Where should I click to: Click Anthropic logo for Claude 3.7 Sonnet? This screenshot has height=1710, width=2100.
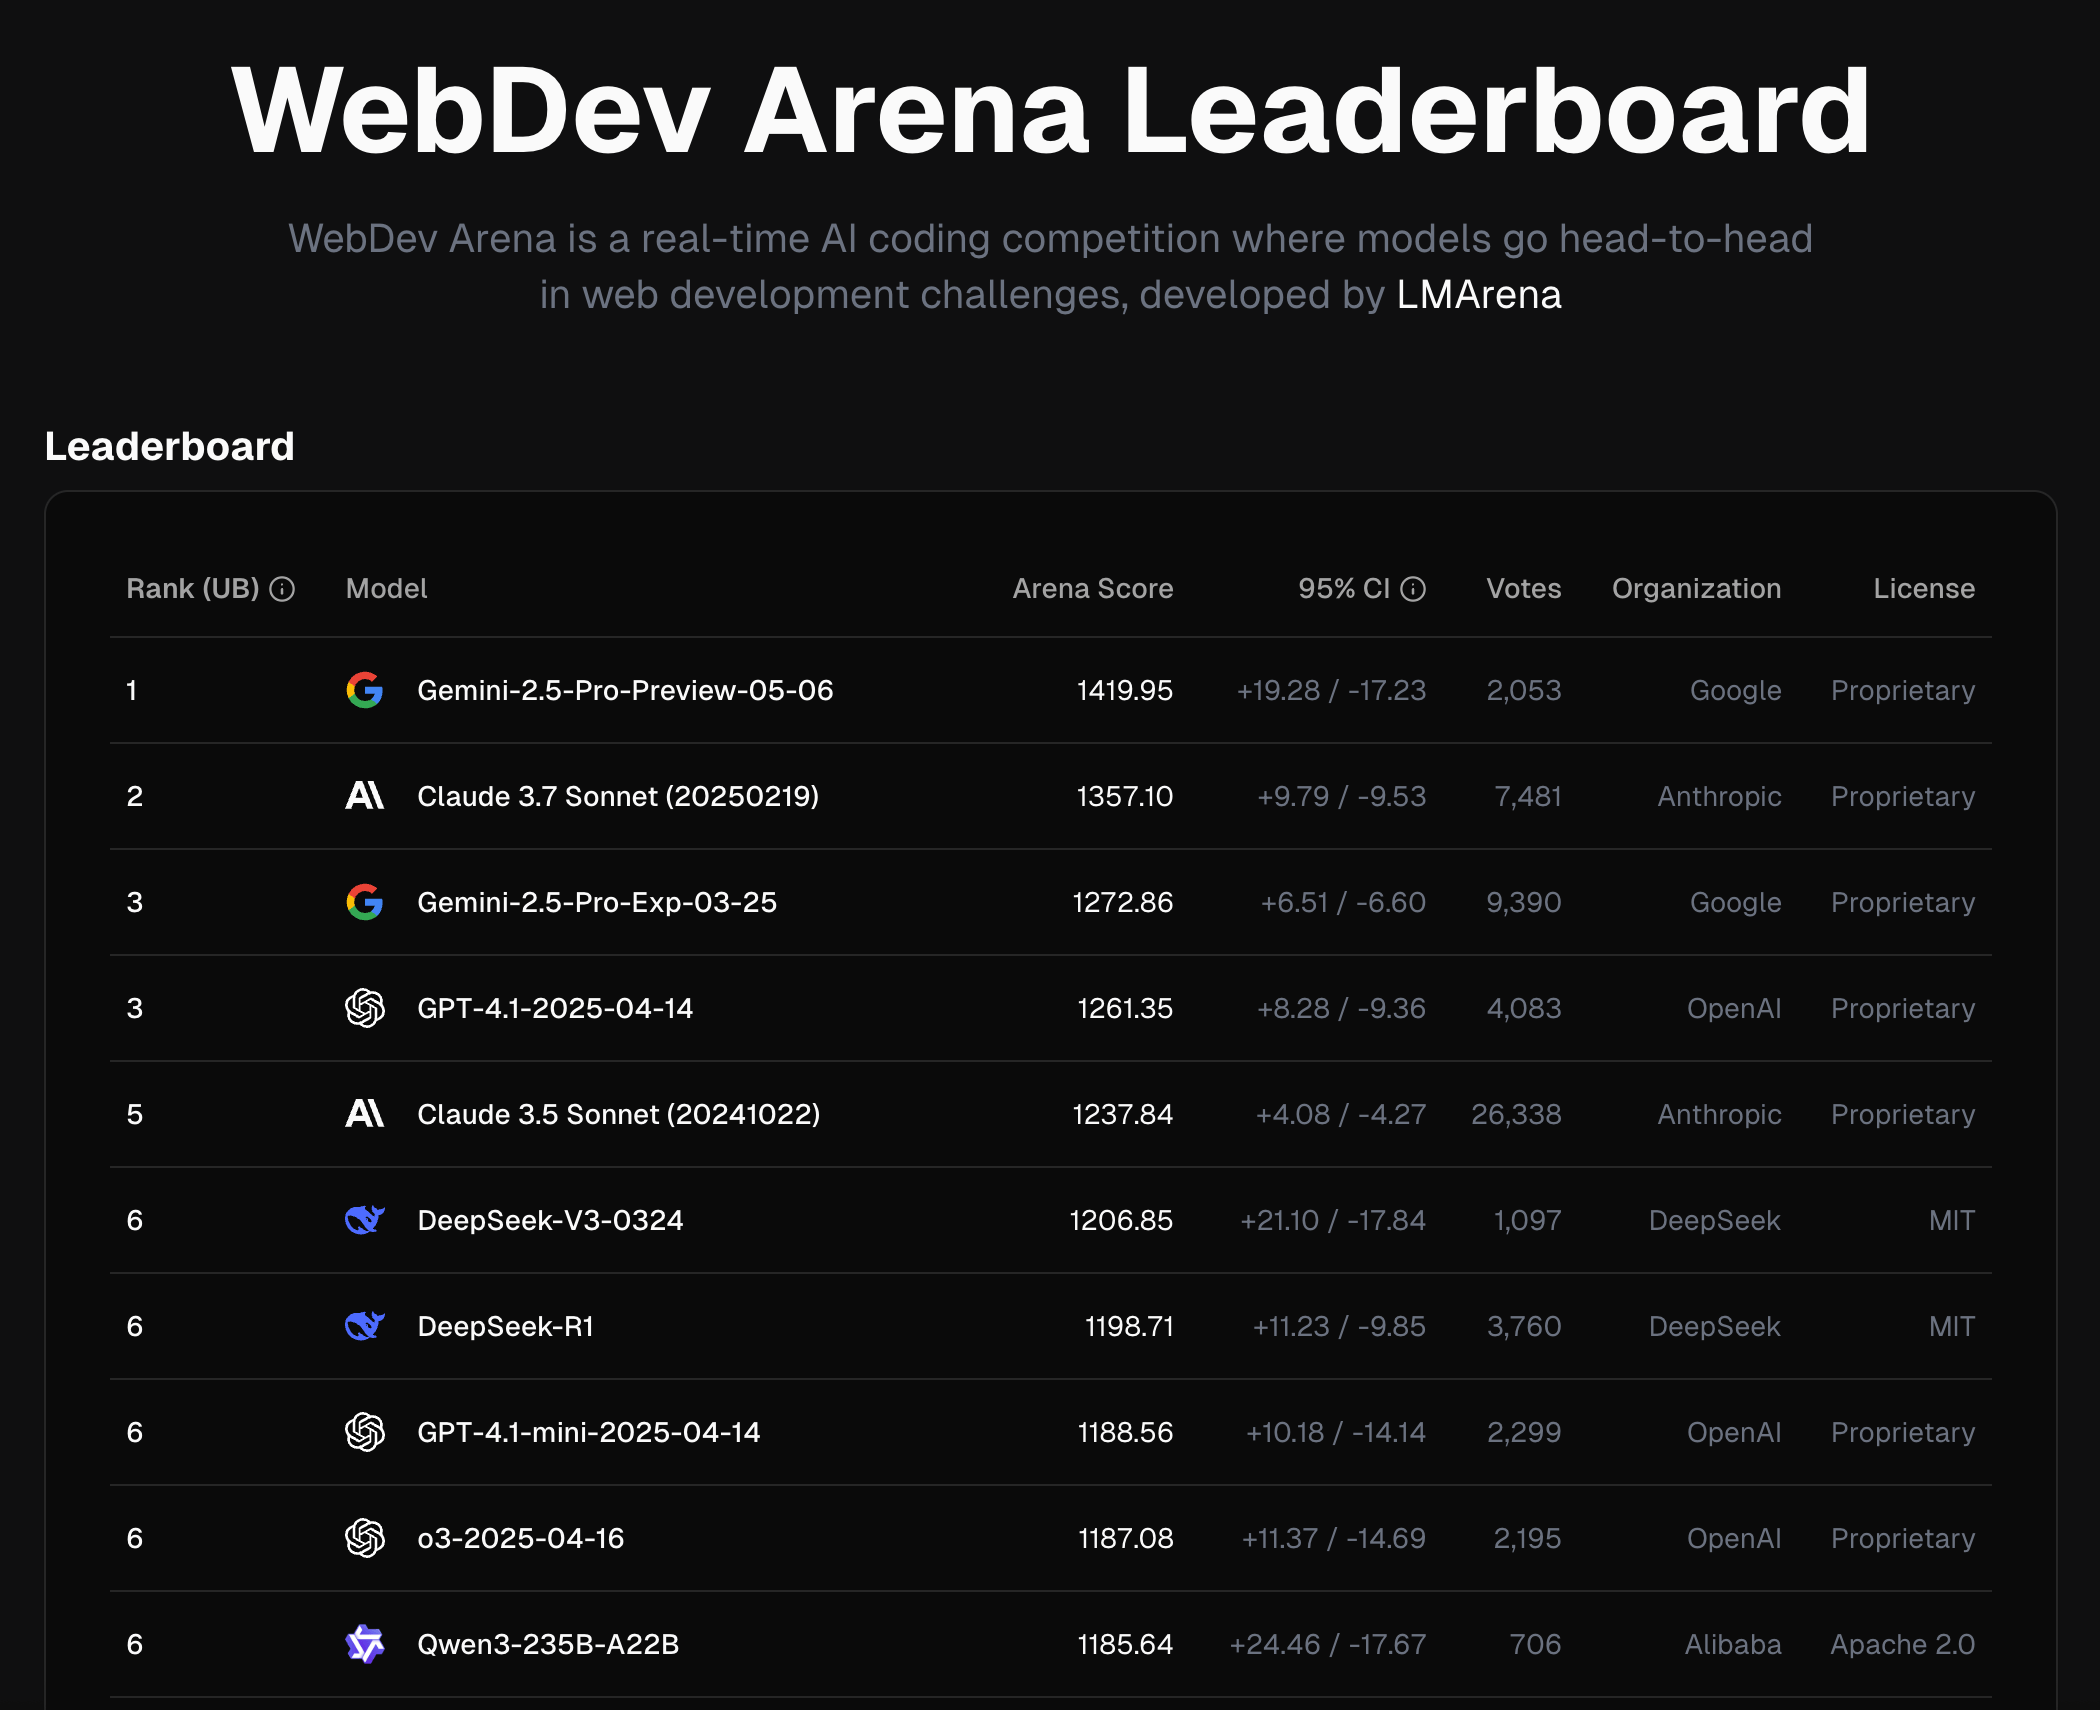click(x=365, y=796)
